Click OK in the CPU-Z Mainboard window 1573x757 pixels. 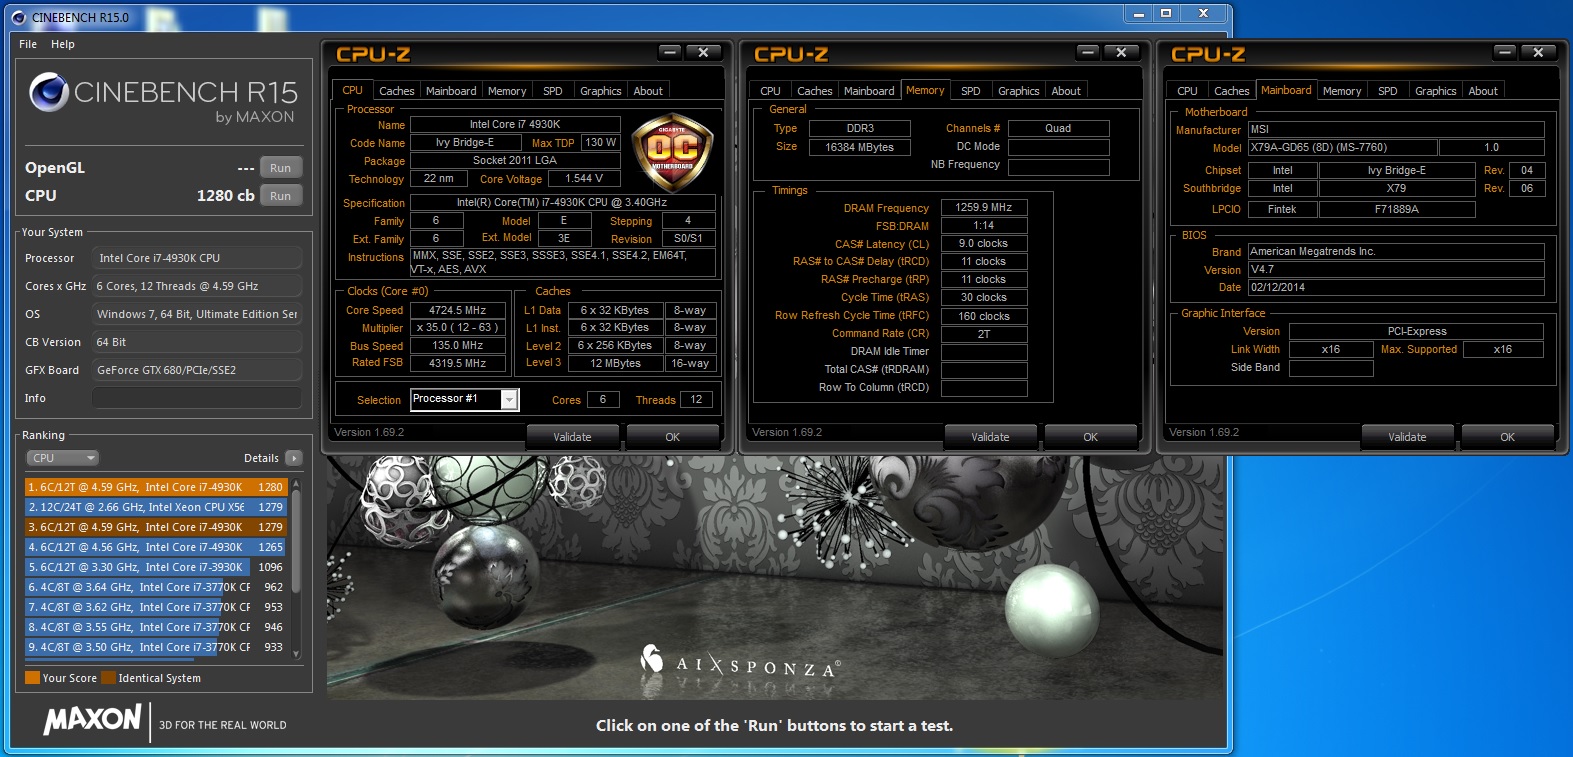[x=1508, y=437]
